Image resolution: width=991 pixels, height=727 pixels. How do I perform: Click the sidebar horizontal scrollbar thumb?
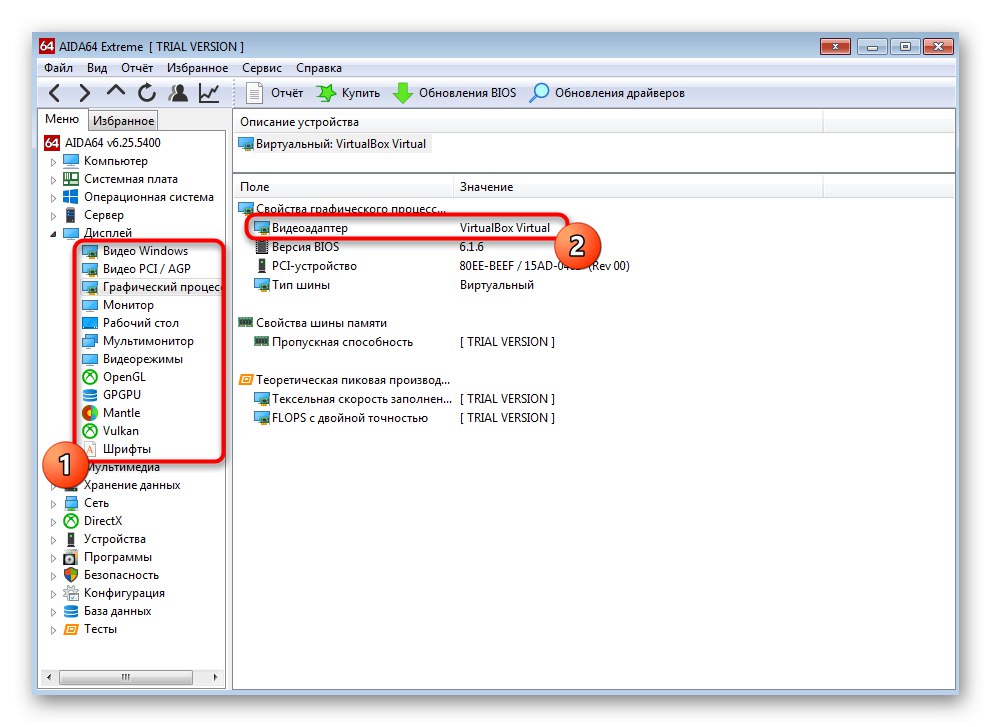(x=126, y=677)
